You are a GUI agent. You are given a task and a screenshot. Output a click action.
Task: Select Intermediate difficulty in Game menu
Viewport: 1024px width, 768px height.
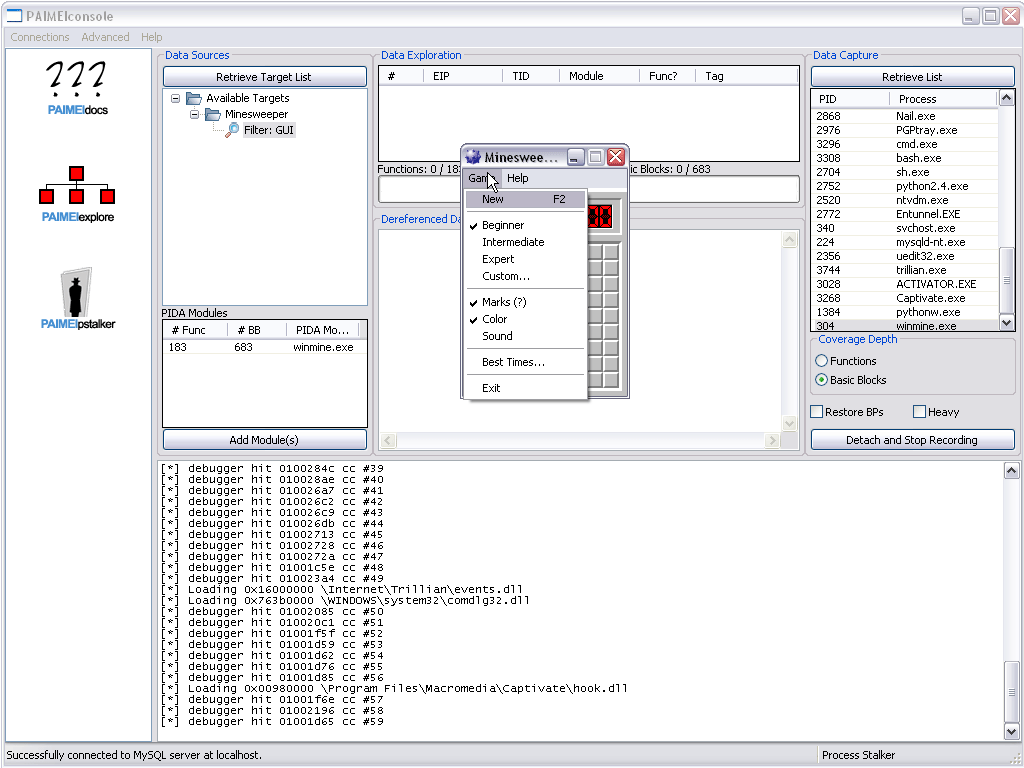pyautogui.click(x=526, y=242)
